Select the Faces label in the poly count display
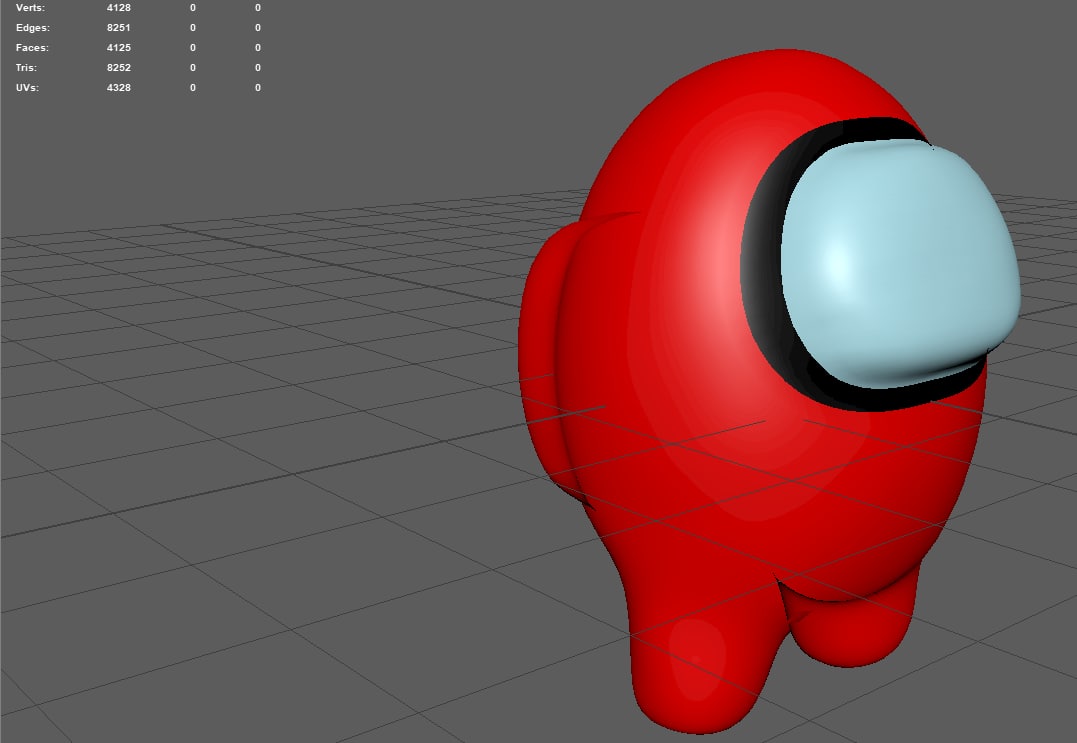Image resolution: width=1077 pixels, height=743 pixels. tap(32, 47)
